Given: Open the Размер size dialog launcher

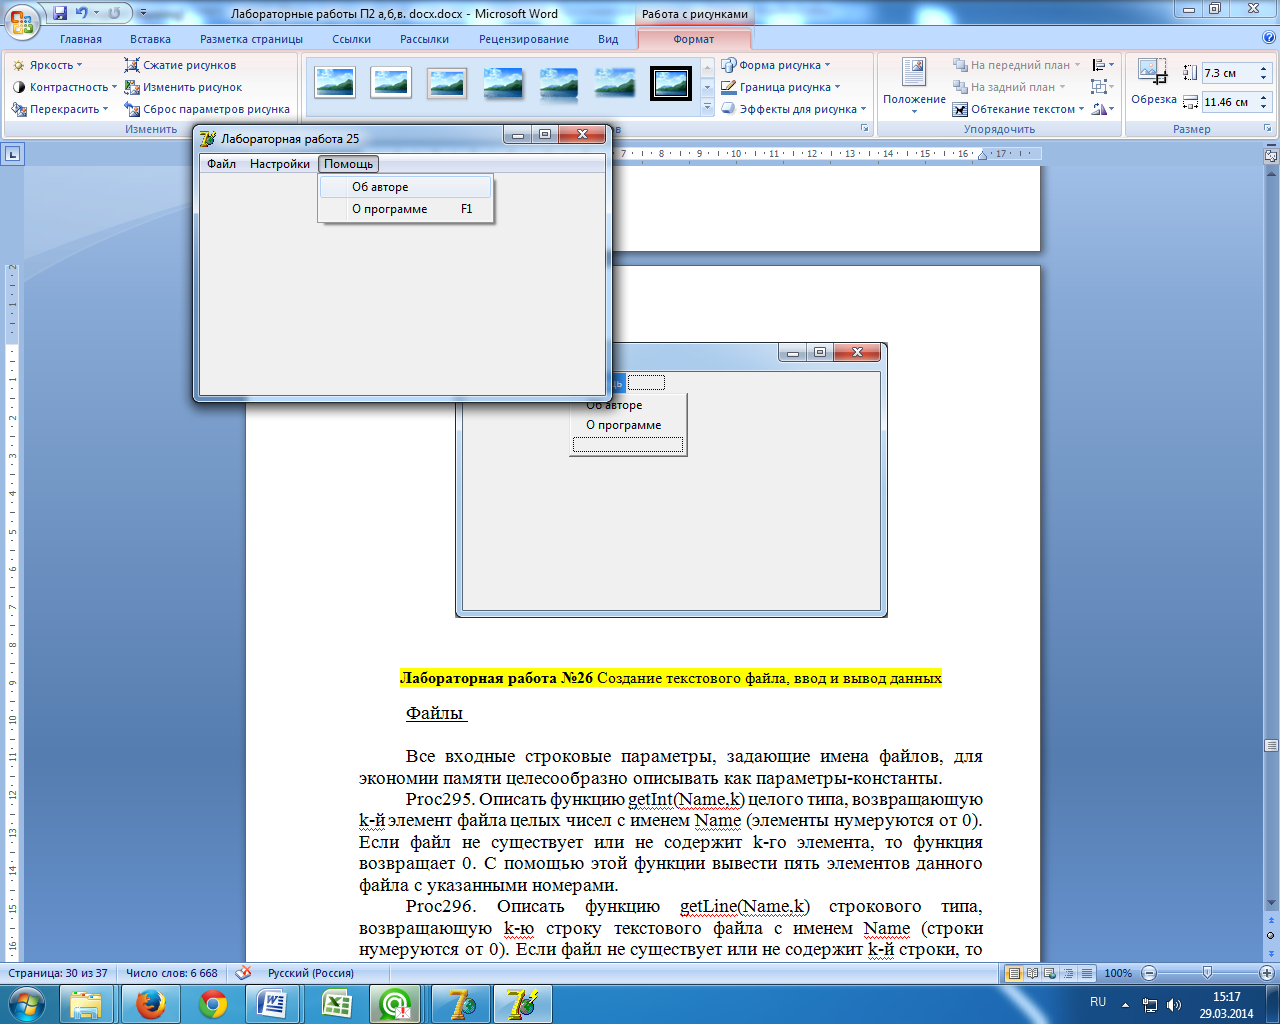Looking at the screenshot, I should click(x=1267, y=129).
